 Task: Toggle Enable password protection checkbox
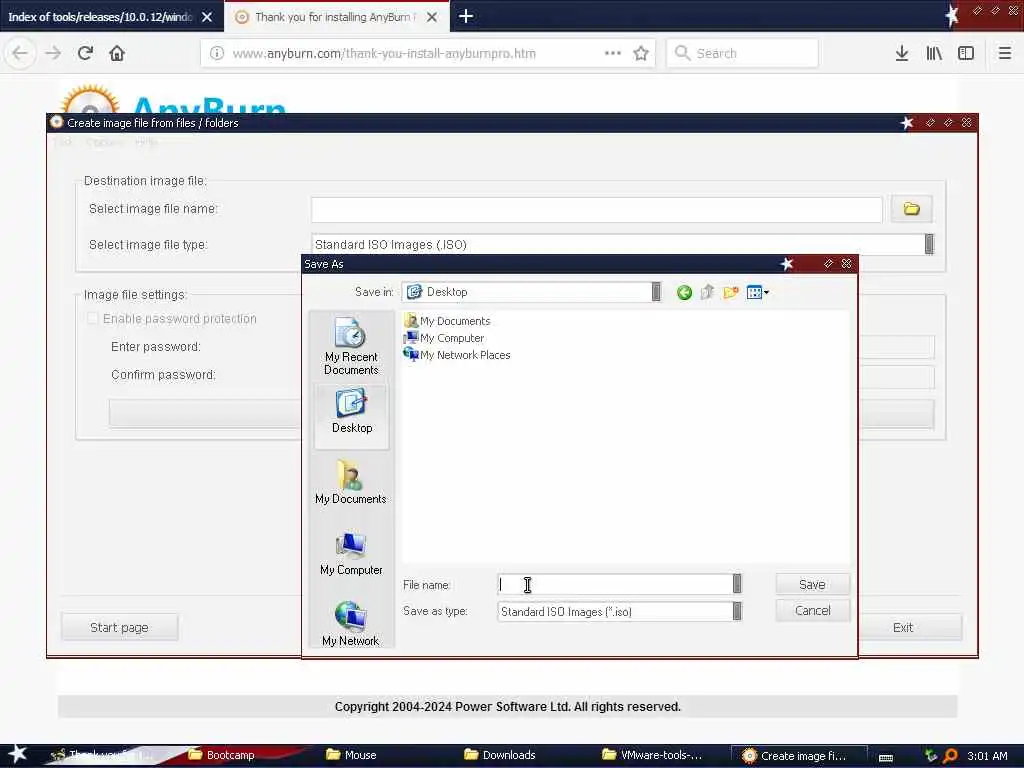[93, 319]
